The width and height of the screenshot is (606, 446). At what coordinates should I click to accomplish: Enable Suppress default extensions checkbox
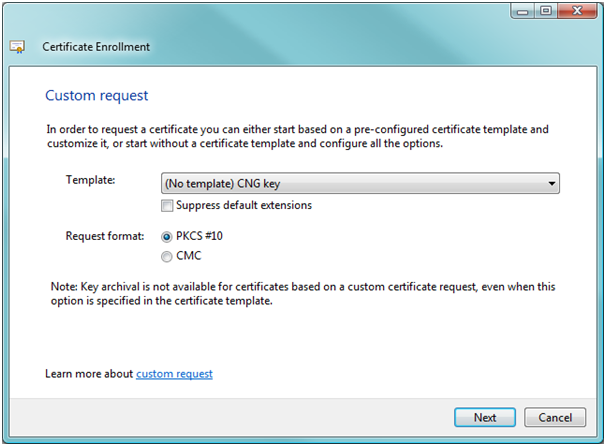pos(167,206)
